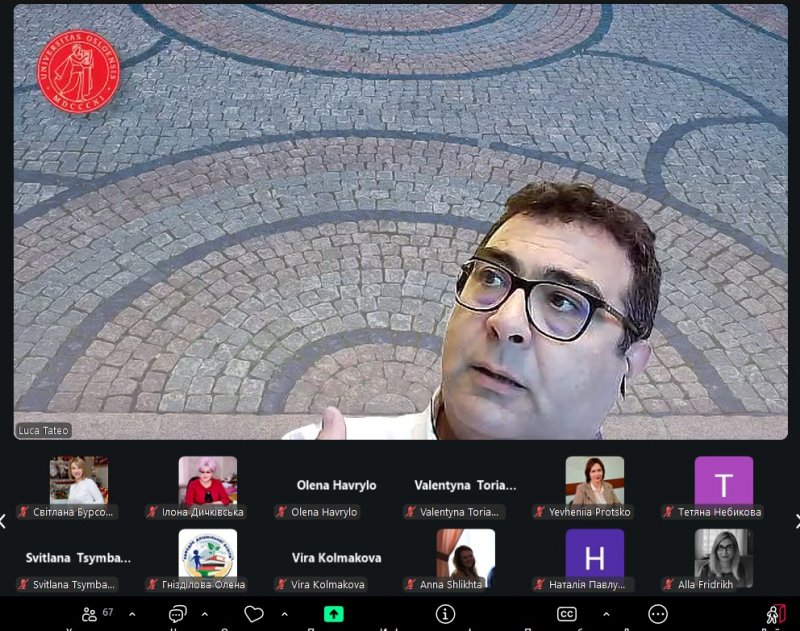Expand the arrow next to captions
Viewport: 800px width, 631px height.
605,614
